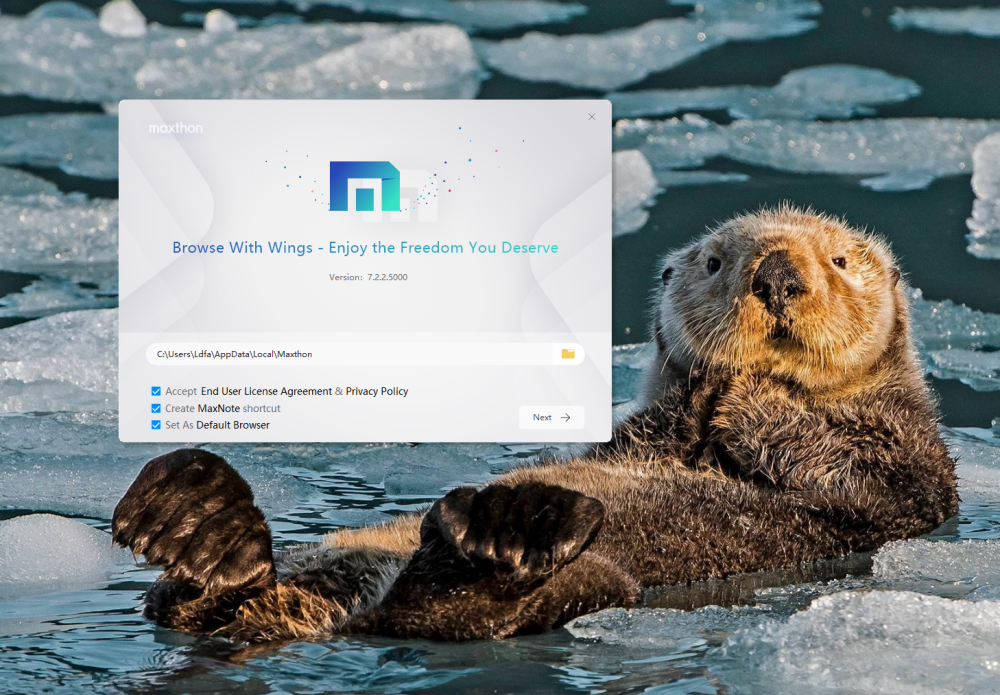Click the Accept label text
Viewport: 1000px width, 695px height.
(181, 391)
